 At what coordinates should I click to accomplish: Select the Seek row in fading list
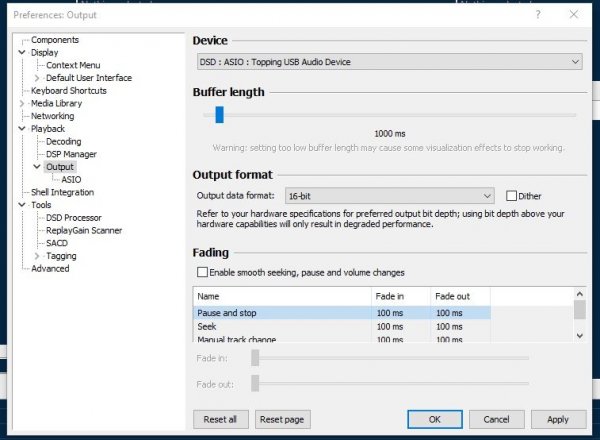(x=207, y=327)
